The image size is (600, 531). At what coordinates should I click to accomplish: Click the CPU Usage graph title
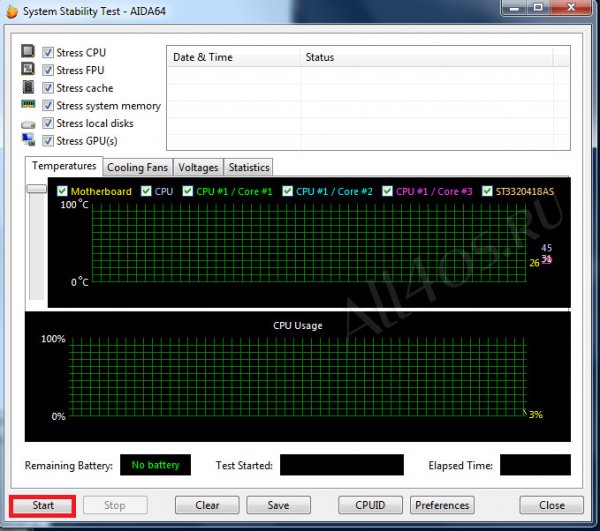tap(298, 326)
